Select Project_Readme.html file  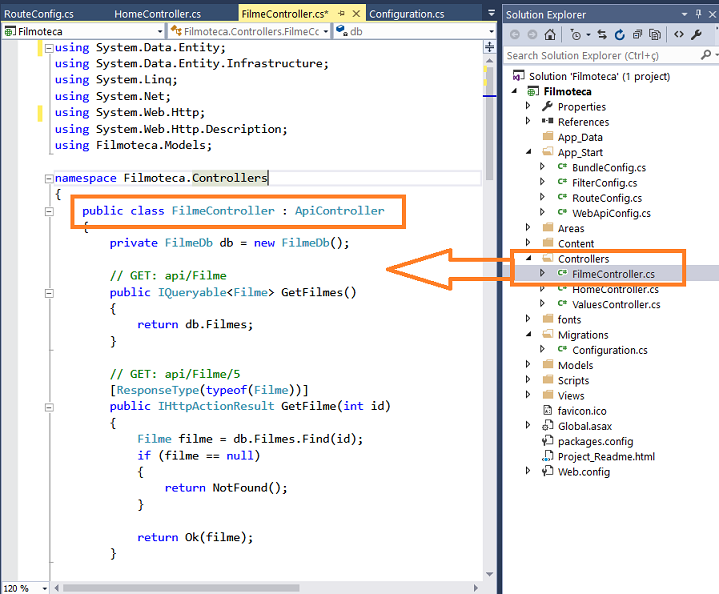[x=606, y=456]
